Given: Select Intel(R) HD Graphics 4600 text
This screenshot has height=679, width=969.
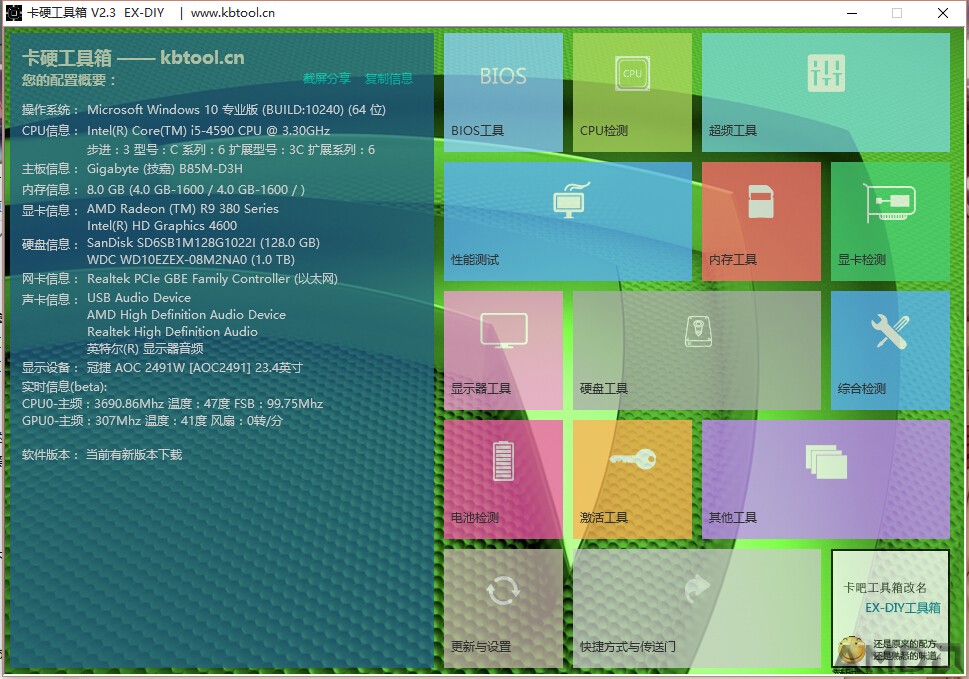Looking at the screenshot, I should click(x=162, y=226).
